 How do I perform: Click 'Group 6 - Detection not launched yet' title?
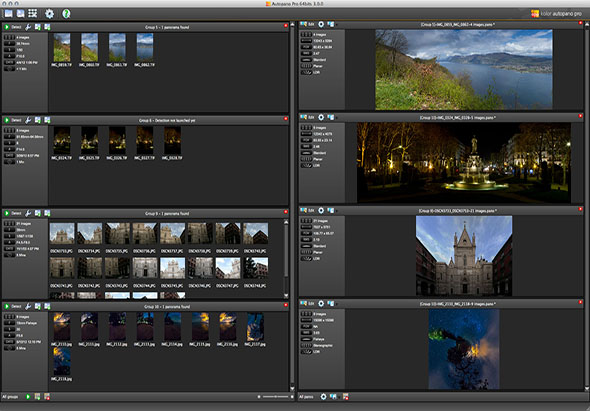pos(167,120)
